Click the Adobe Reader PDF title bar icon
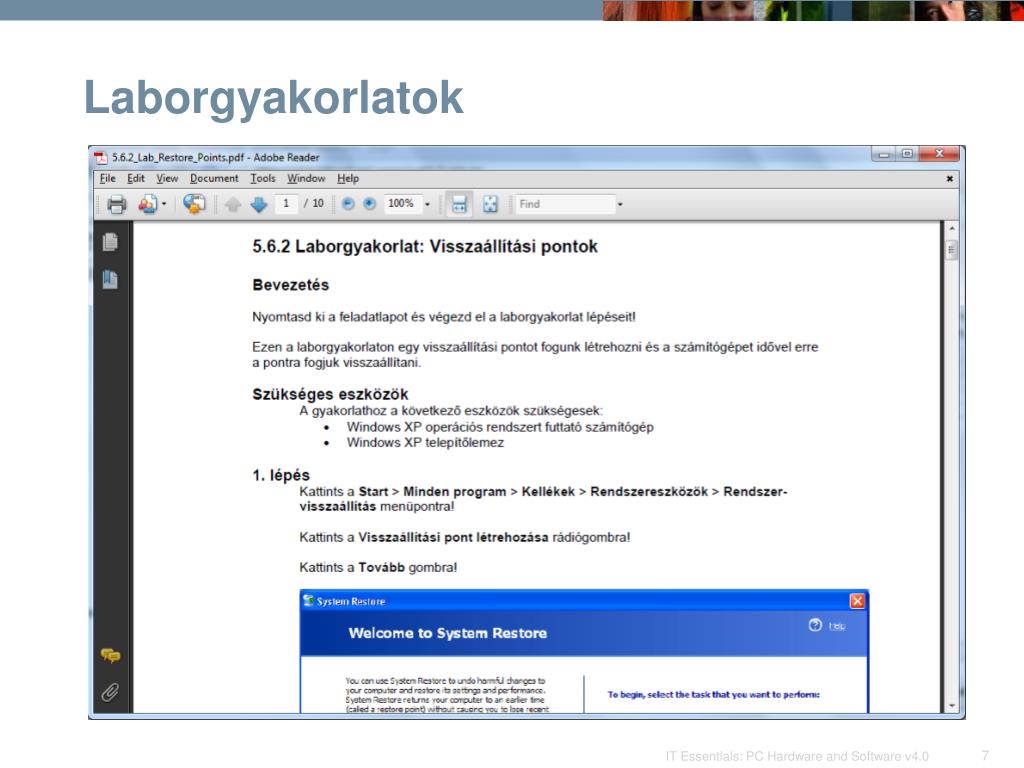Viewport: 1024px width, 768px height. coord(100,157)
